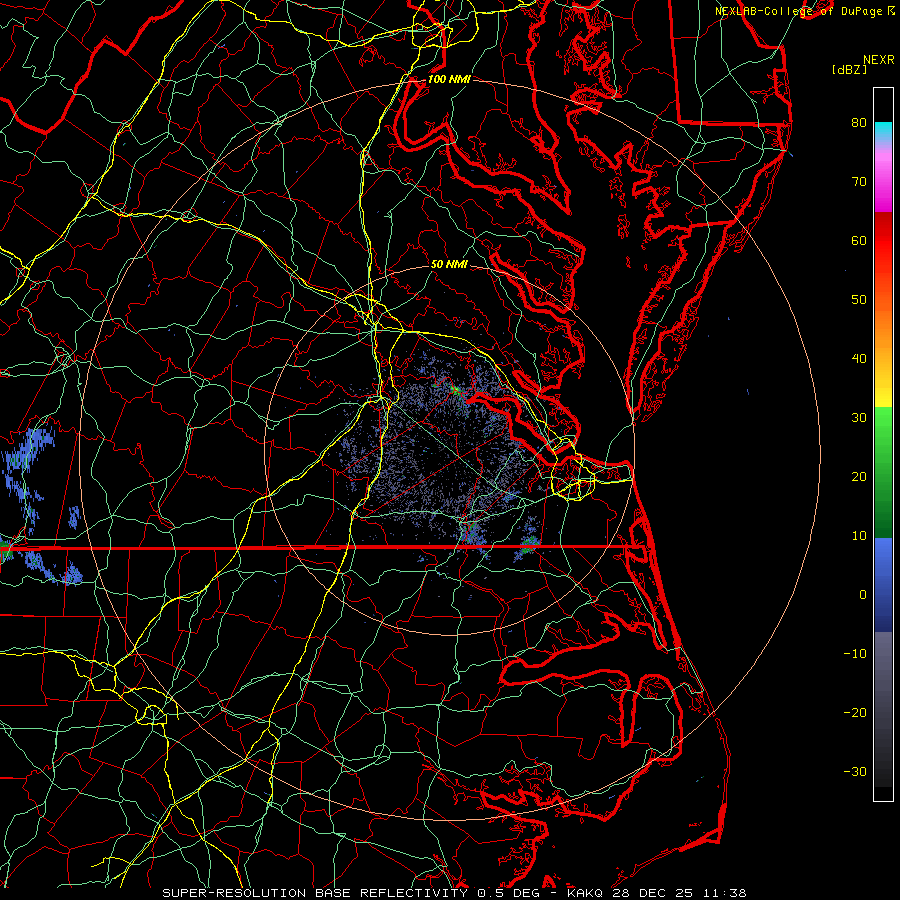The width and height of the screenshot is (900, 900).
Task: Click the 80 dBZ value on scale
Action: [x=859, y=122]
